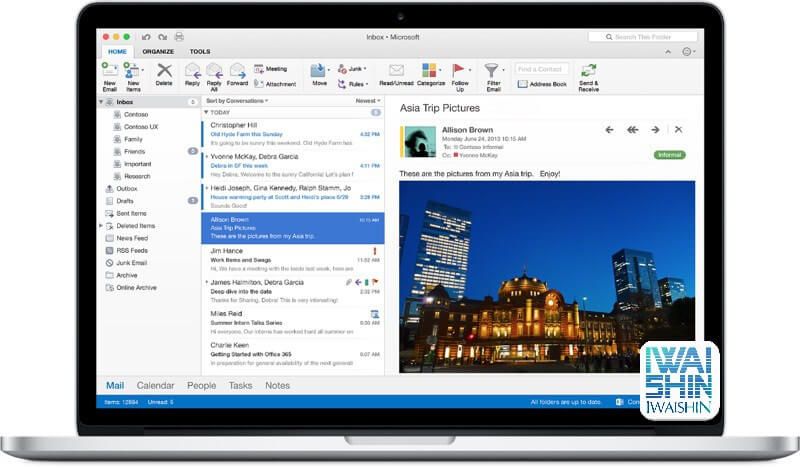Click the Attachment ribbon button
This screenshot has height=468, width=800.
pos(275,84)
